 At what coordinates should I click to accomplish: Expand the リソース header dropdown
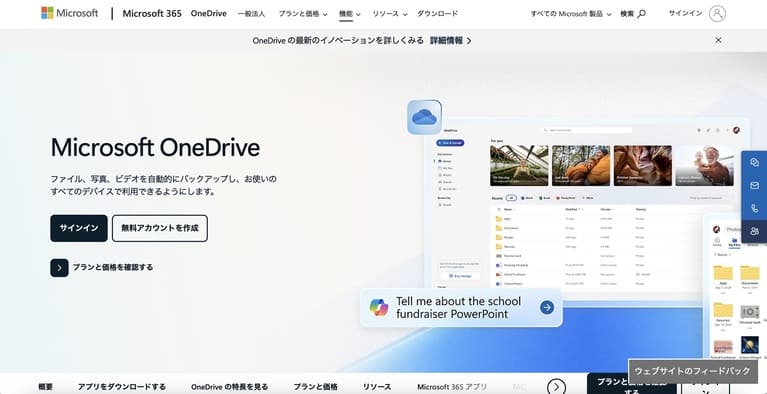click(x=389, y=14)
